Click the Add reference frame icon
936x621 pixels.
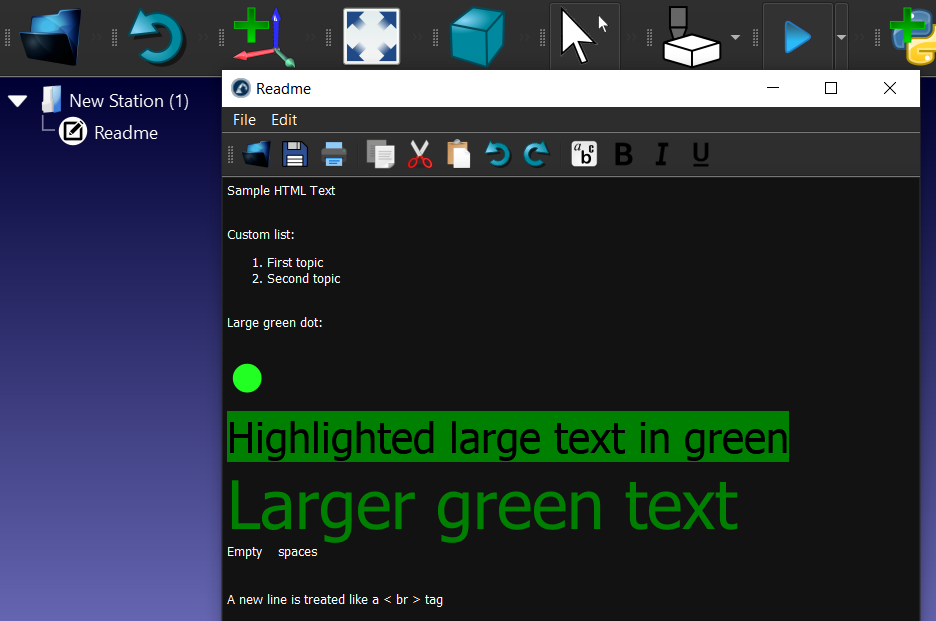coord(262,37)
